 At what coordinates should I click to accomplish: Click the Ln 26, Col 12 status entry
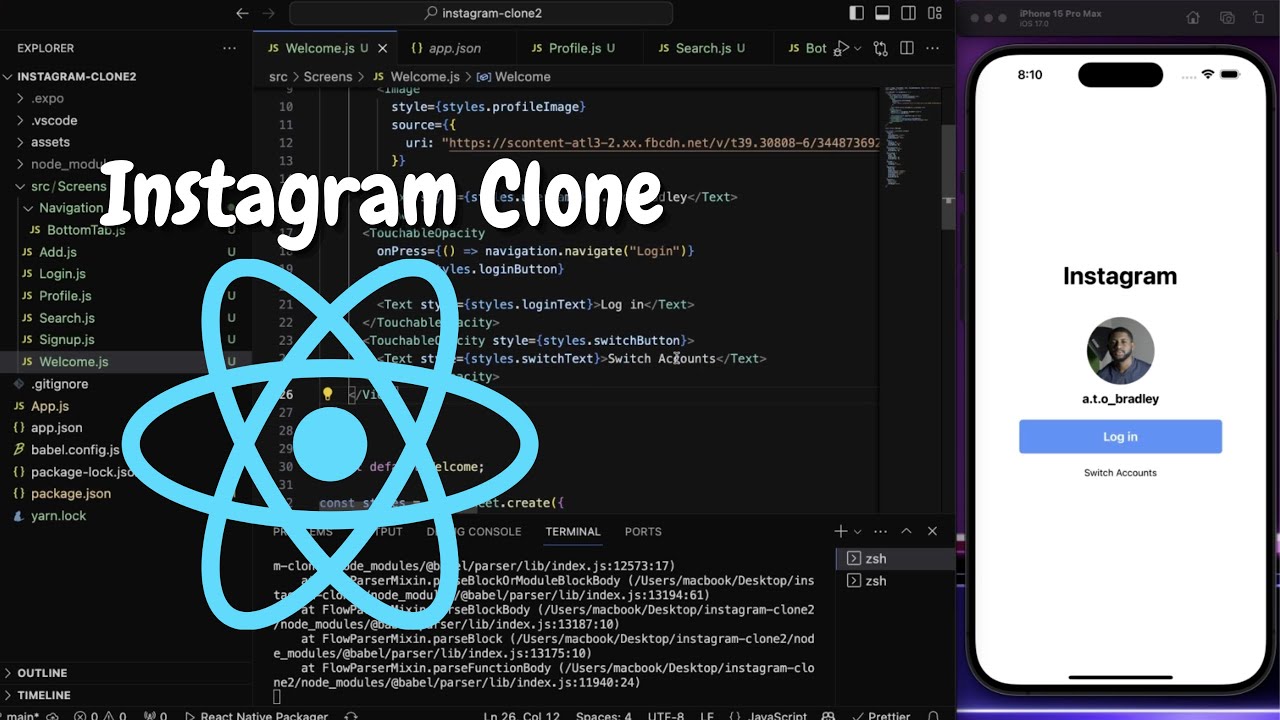click(523, 715)
